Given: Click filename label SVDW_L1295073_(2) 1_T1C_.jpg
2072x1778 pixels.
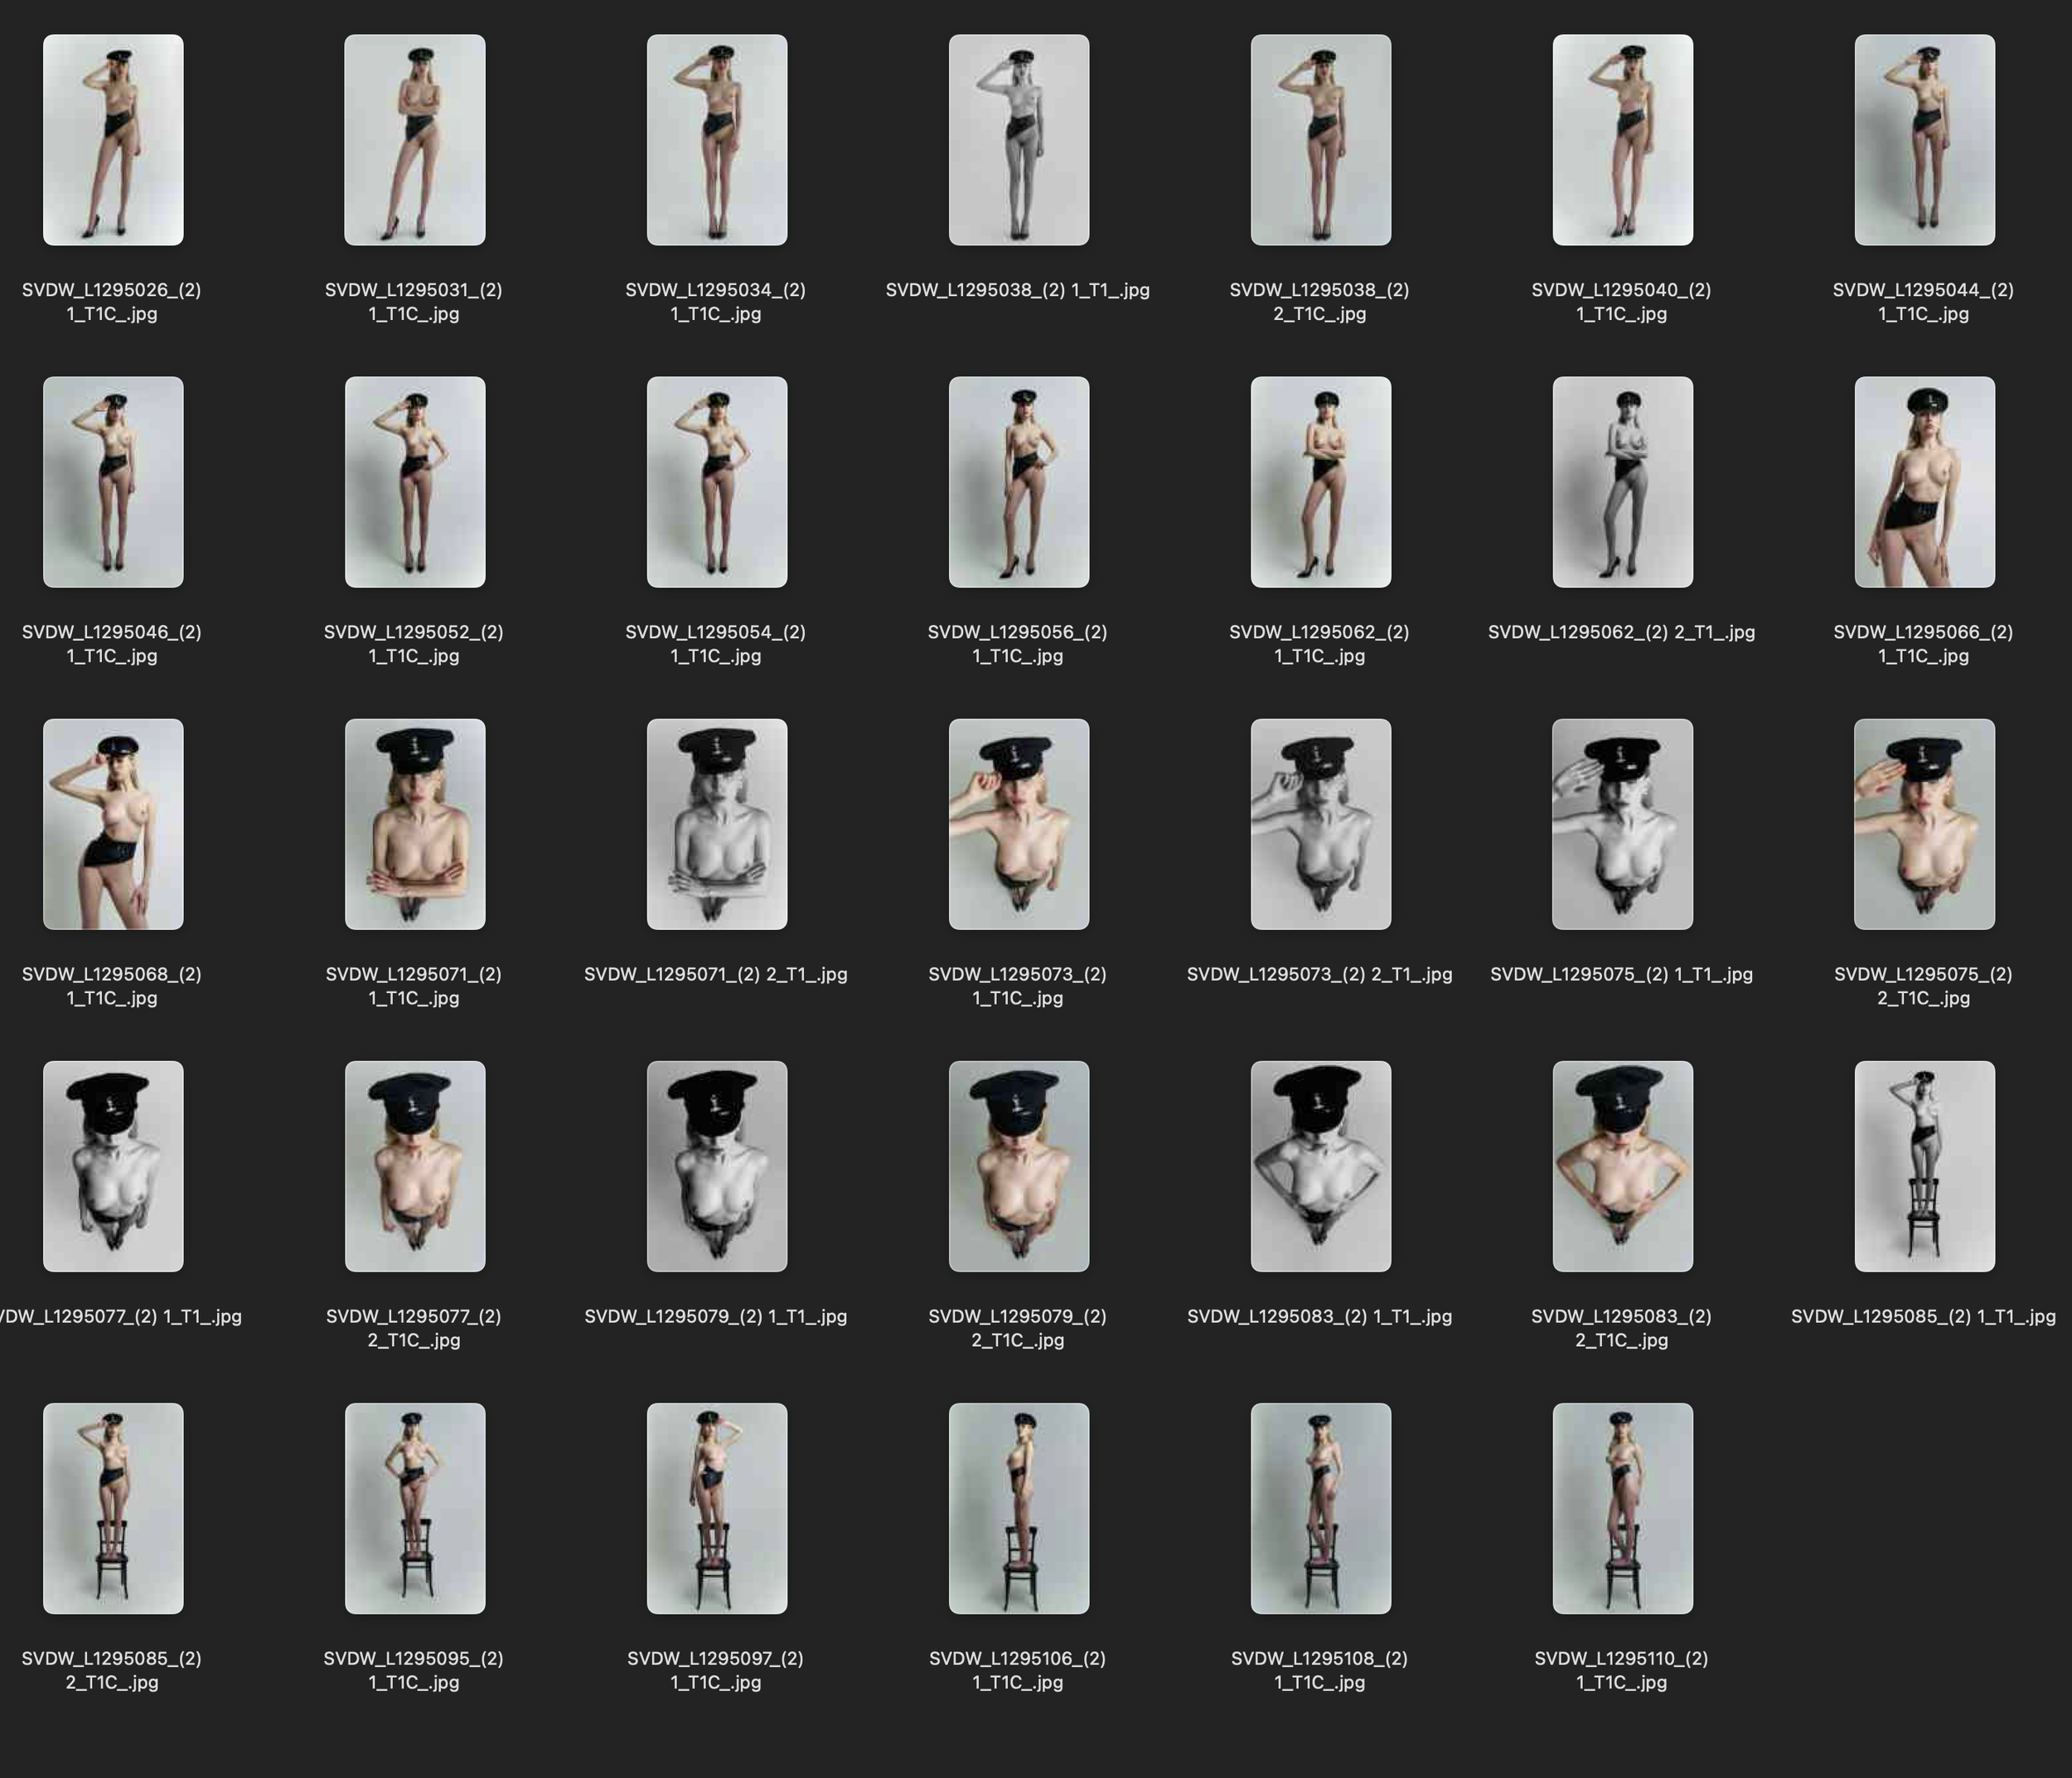Looking at the screenshot, I should (x=1017, y=985).
